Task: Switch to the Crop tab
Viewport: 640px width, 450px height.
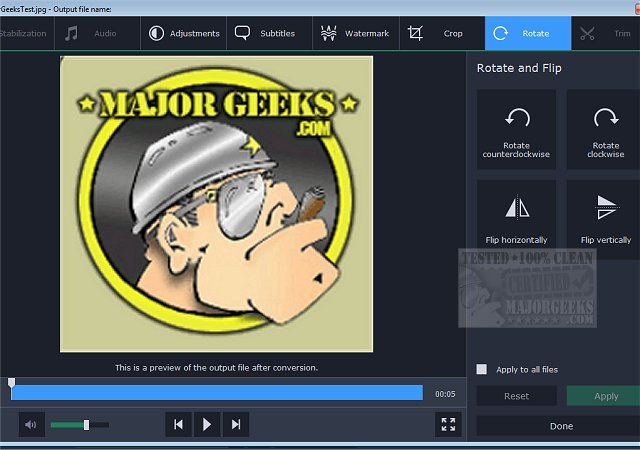Action: click(x=442, y=33)
